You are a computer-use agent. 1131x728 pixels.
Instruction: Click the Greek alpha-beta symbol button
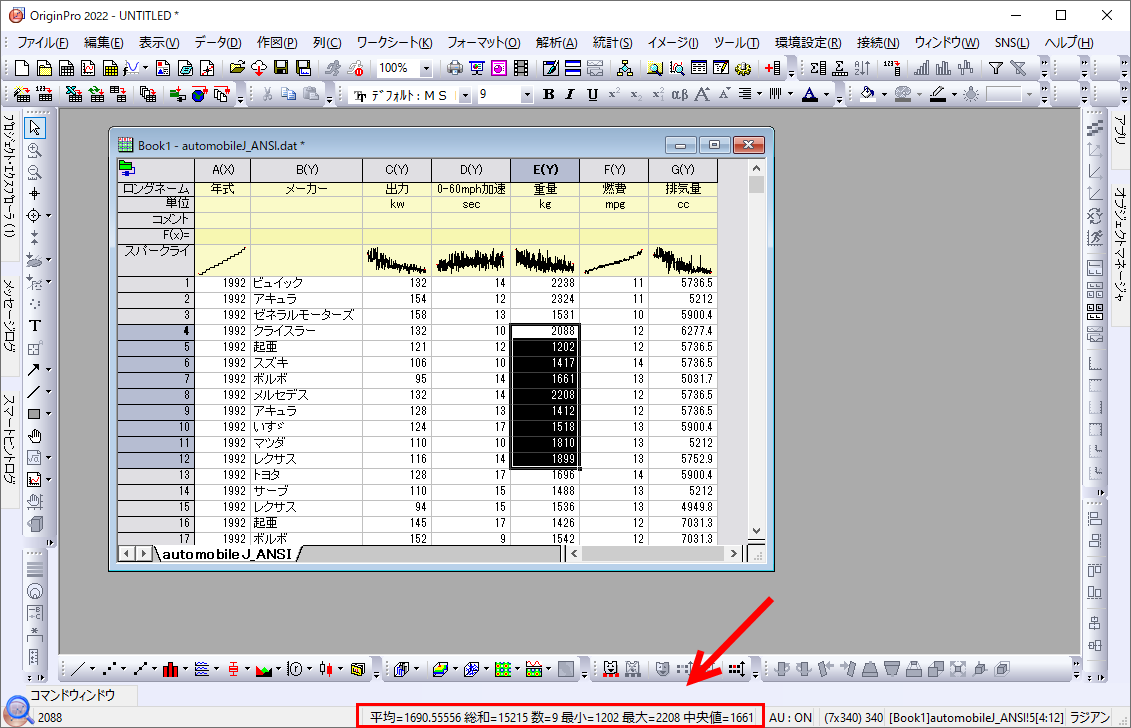click(679, 95)
